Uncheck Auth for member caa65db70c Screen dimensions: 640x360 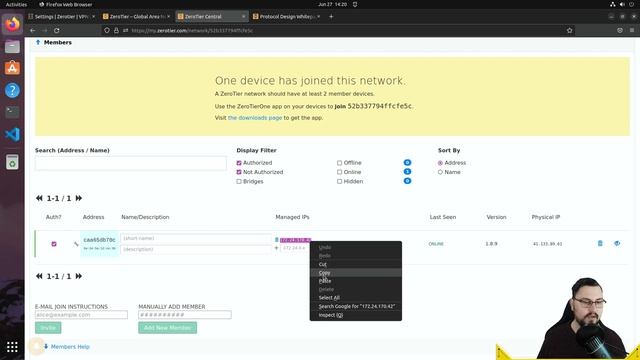click(x=54, y=244)
